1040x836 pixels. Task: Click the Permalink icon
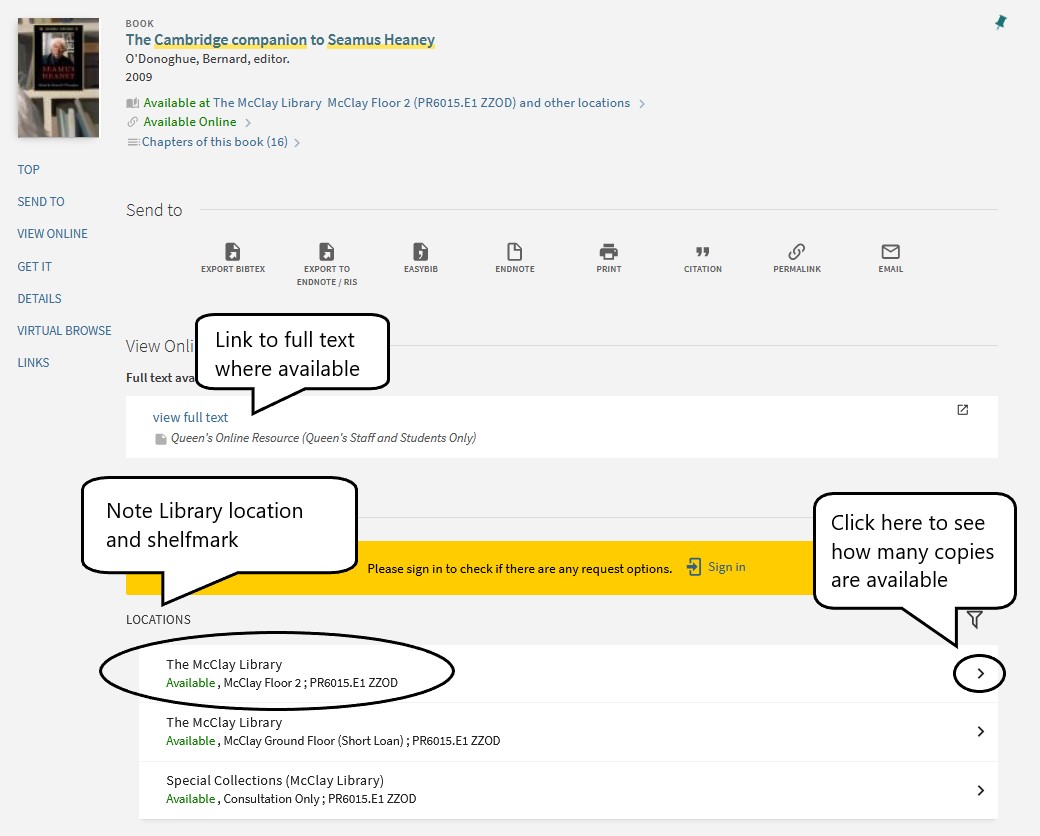click(796, 252)
